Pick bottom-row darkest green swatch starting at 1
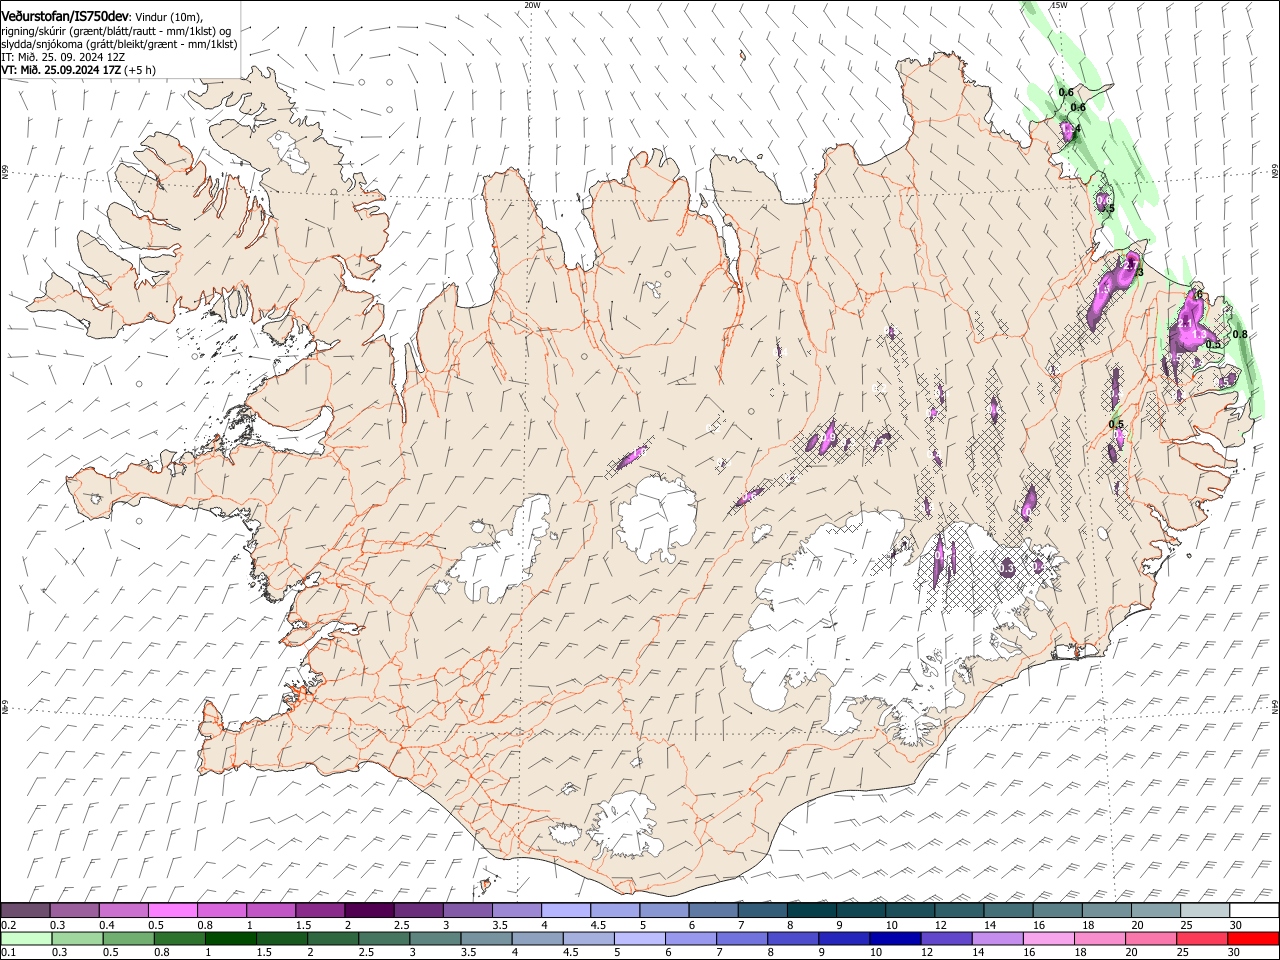 [230, 939]
